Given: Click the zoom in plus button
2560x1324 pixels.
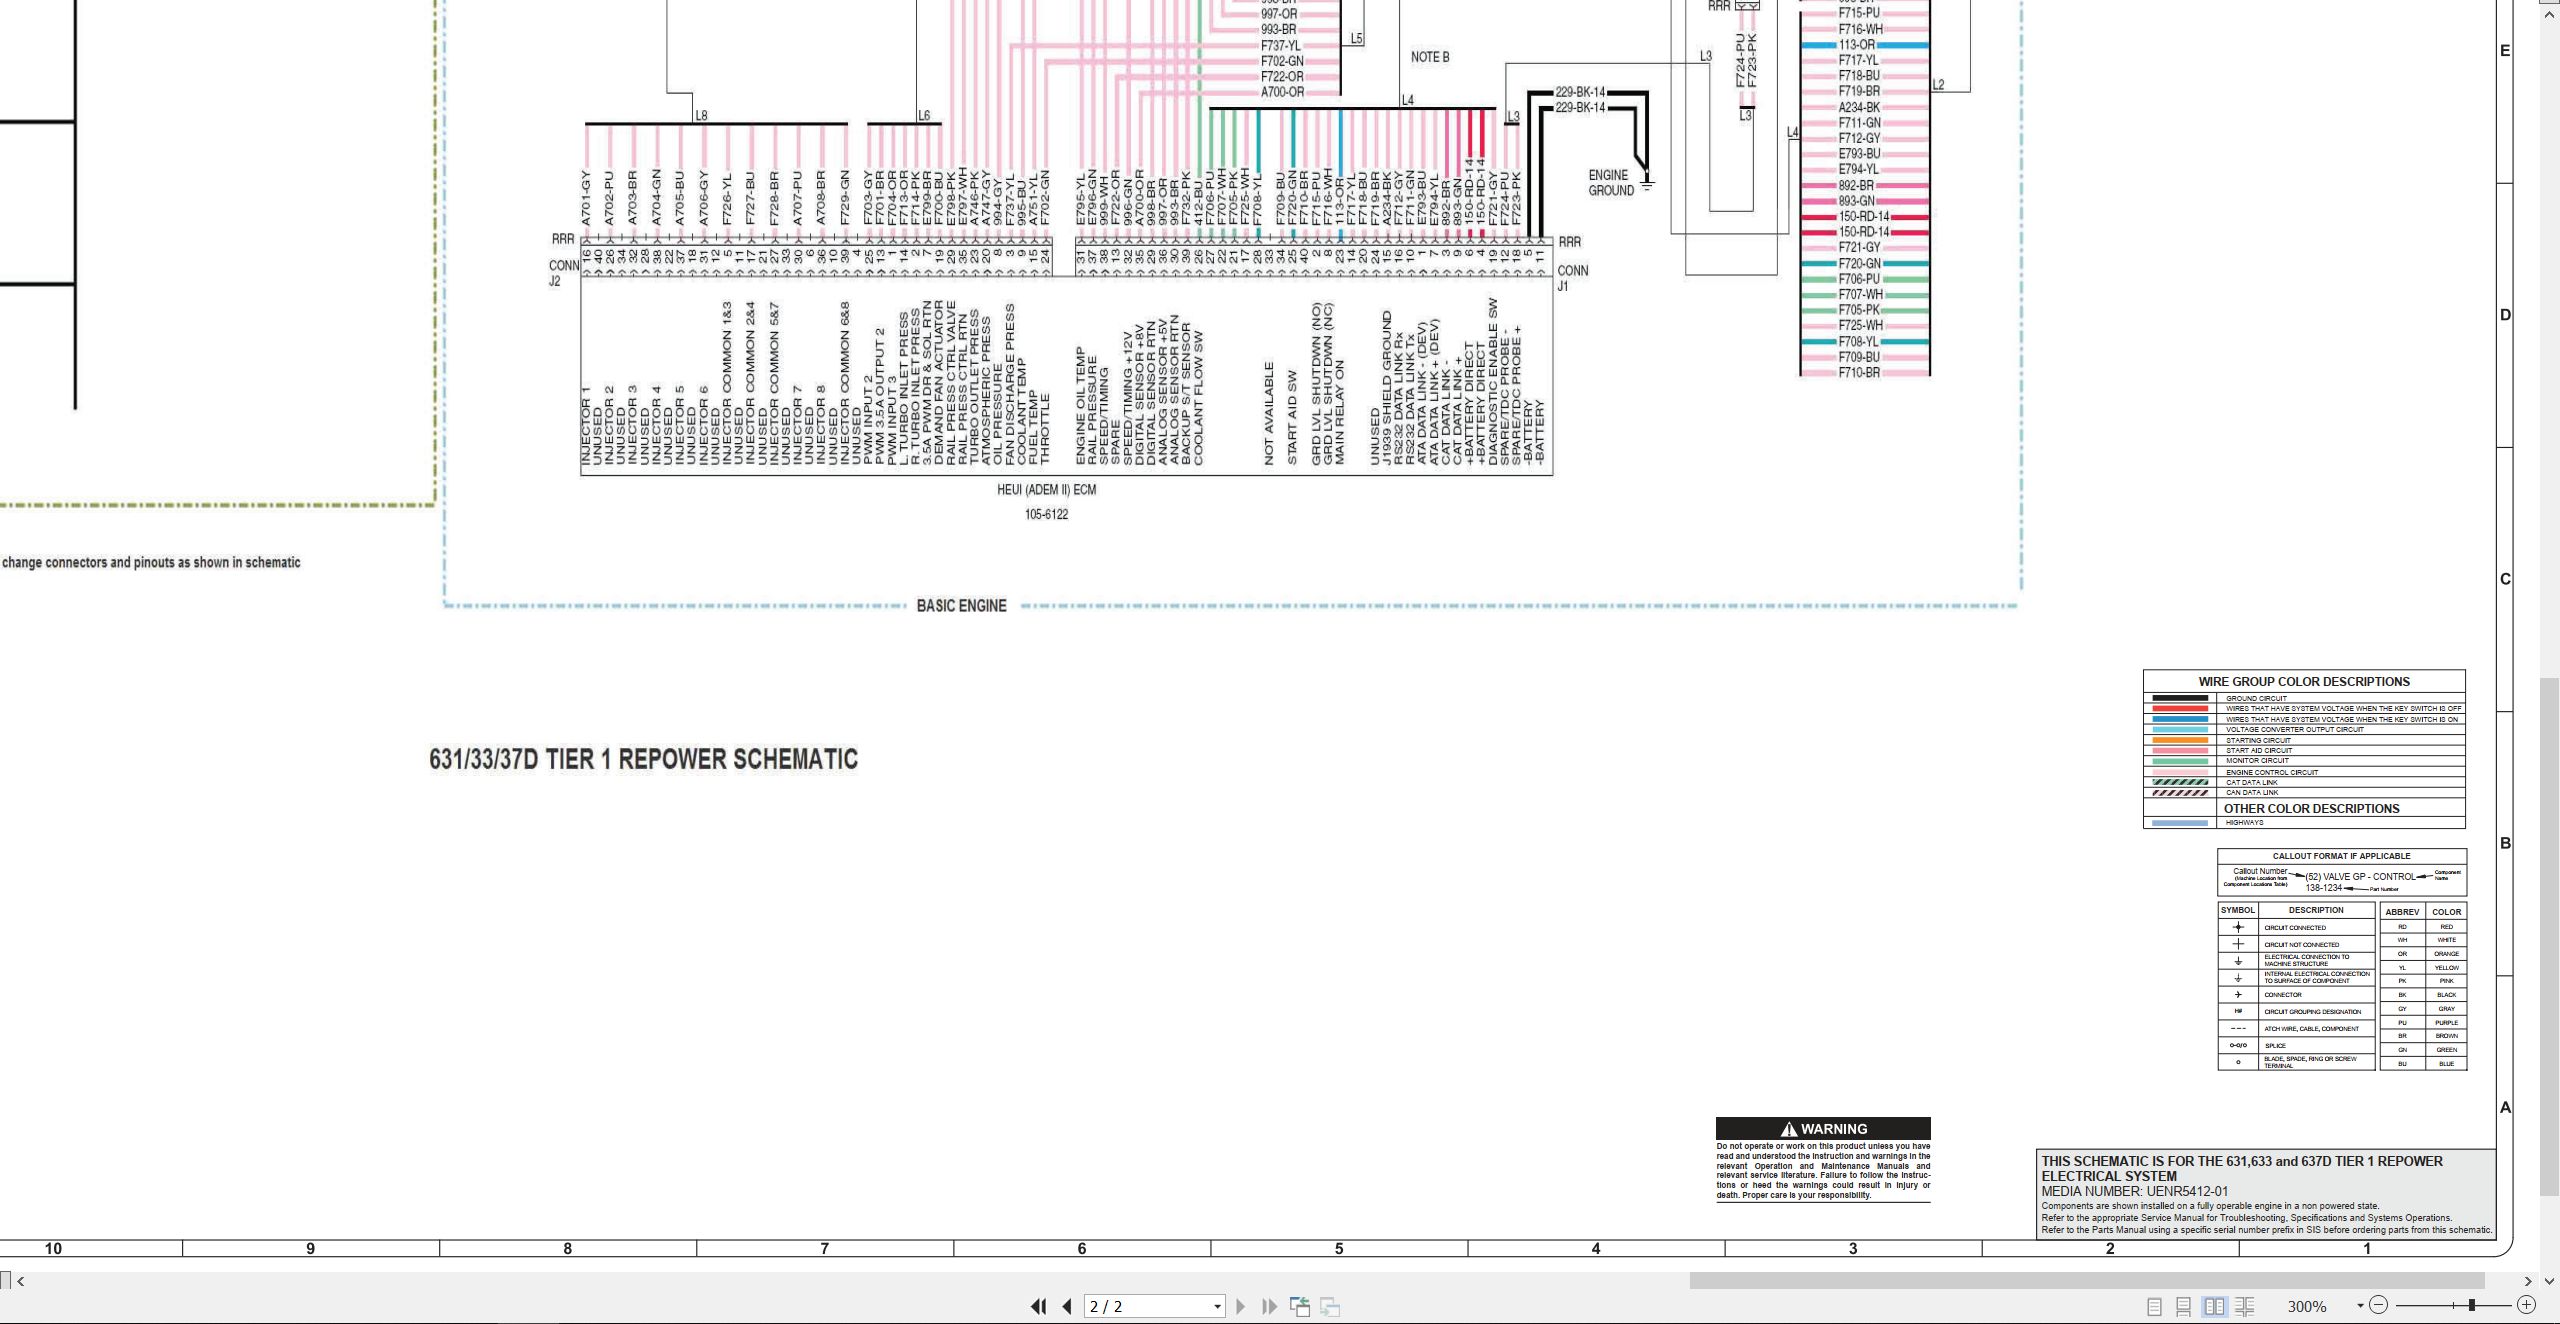Looking at the screenshot, I should coord(2527,1305).
